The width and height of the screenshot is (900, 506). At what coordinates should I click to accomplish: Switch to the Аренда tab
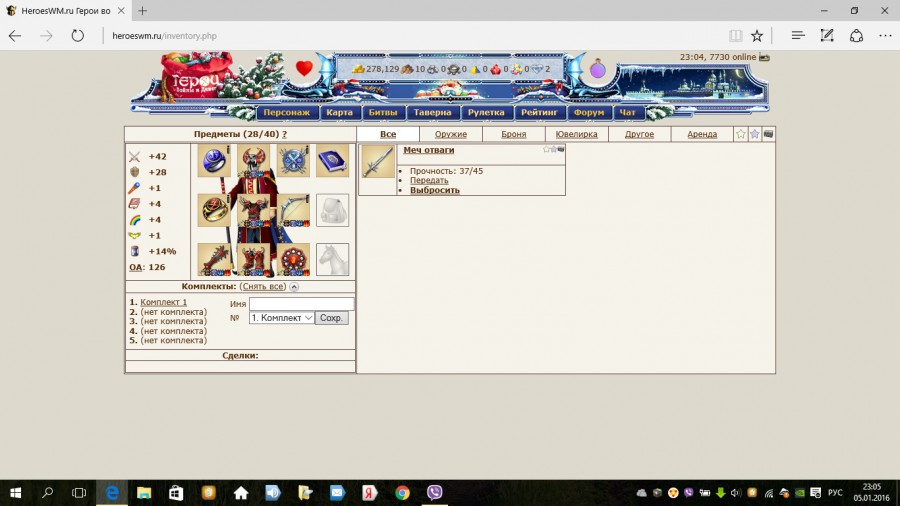coord(702,134)
